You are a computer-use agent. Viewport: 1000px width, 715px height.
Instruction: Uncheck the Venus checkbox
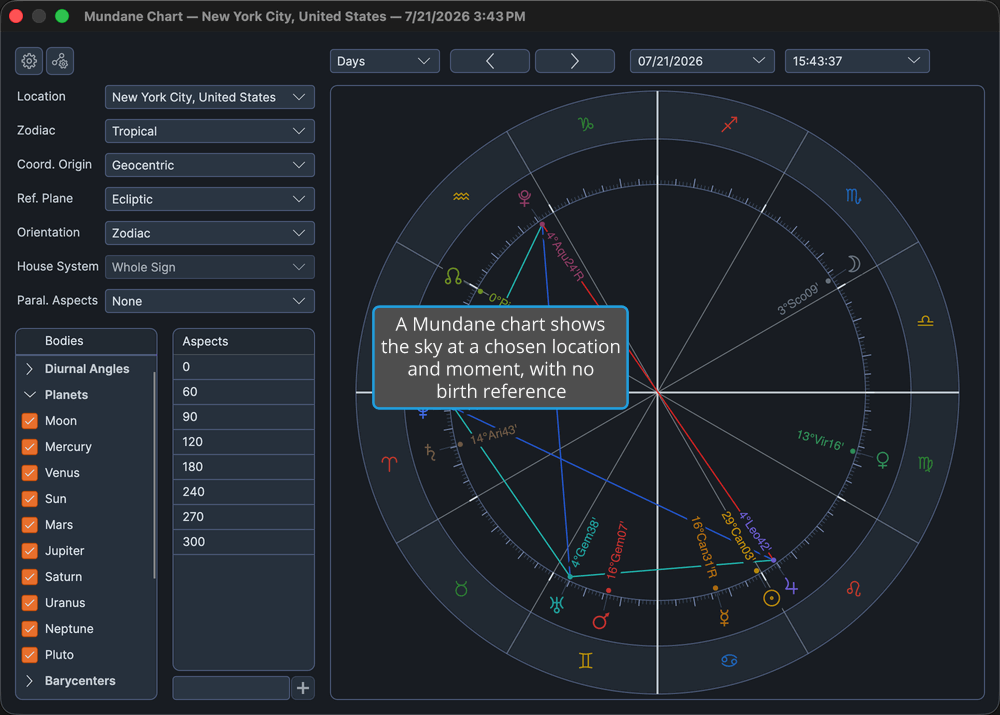click(x=29, y=473)
